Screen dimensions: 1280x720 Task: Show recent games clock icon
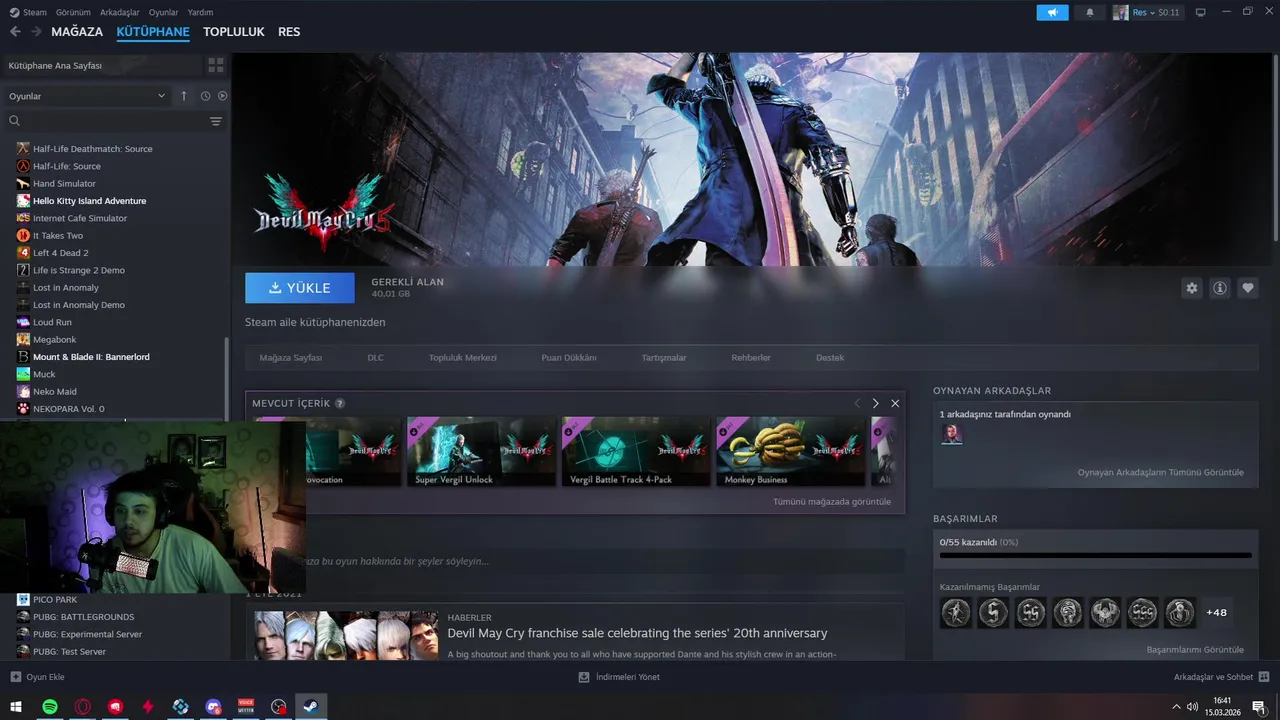205,96
